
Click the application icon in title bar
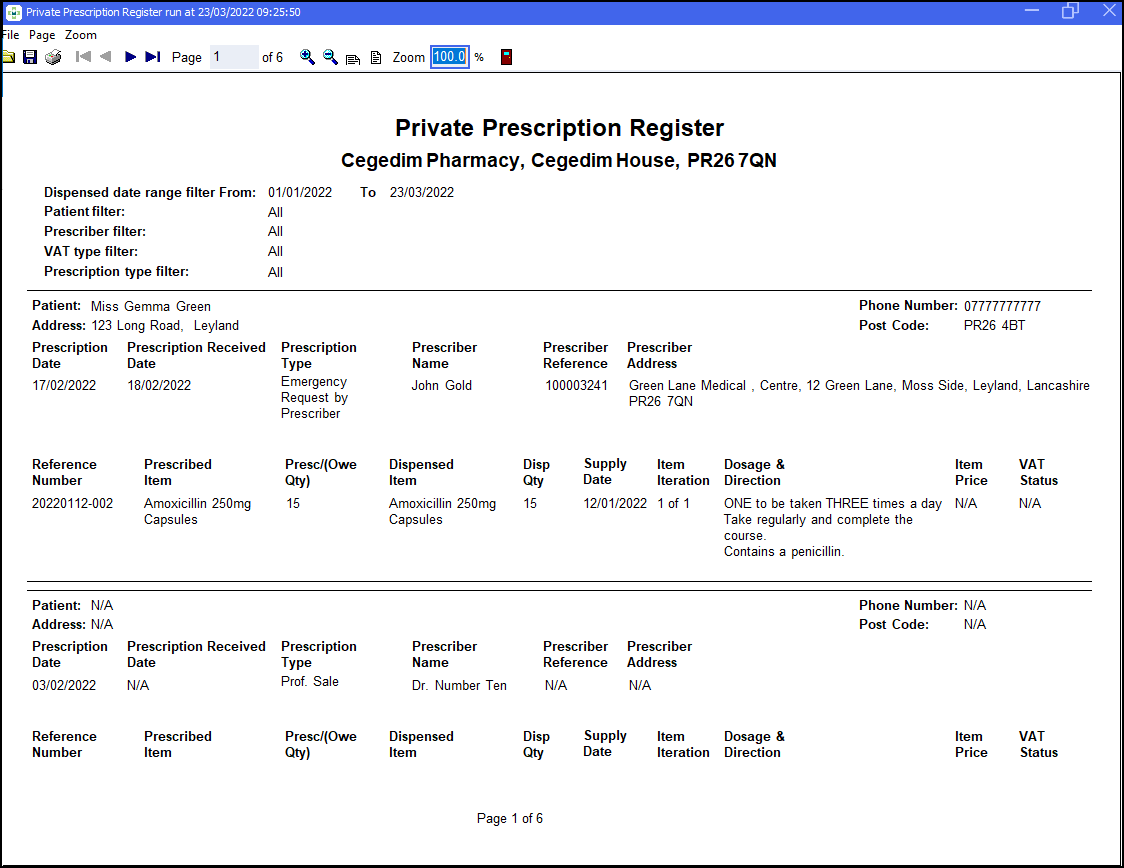coord(15,12)
